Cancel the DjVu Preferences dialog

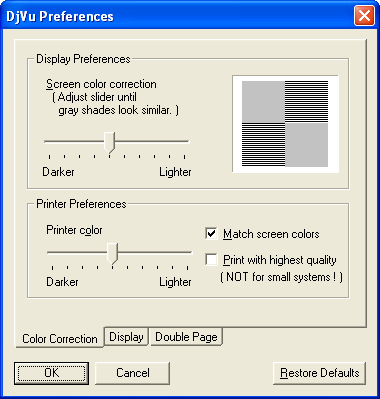point(132,373)
